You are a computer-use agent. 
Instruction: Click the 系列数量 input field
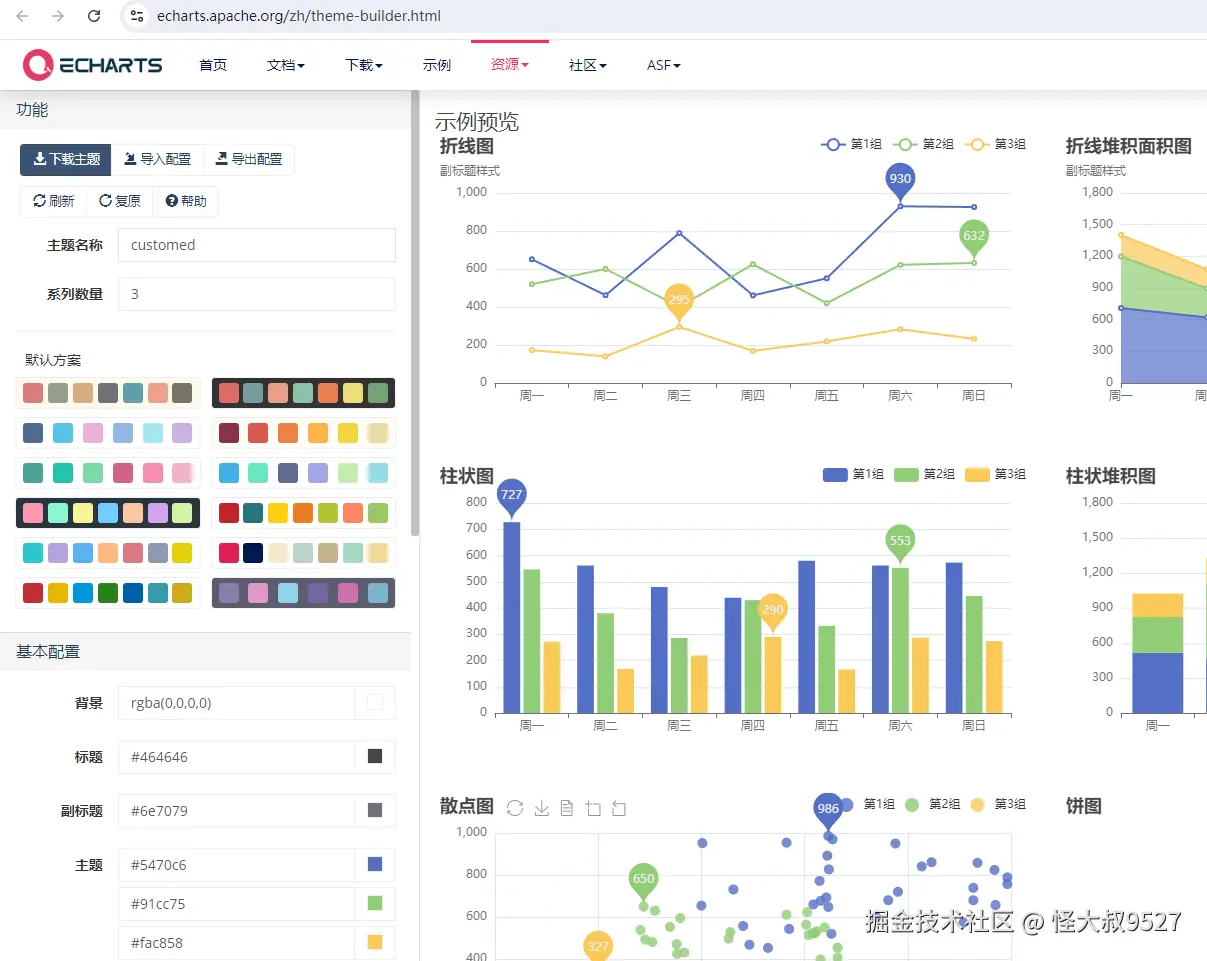click(x=257, y=294)
